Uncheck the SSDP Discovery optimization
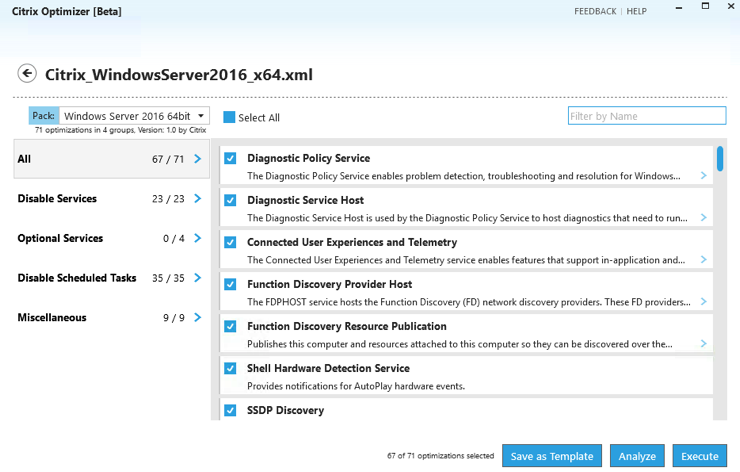Viewport: 740px width, 472px height. coord(230,410)
